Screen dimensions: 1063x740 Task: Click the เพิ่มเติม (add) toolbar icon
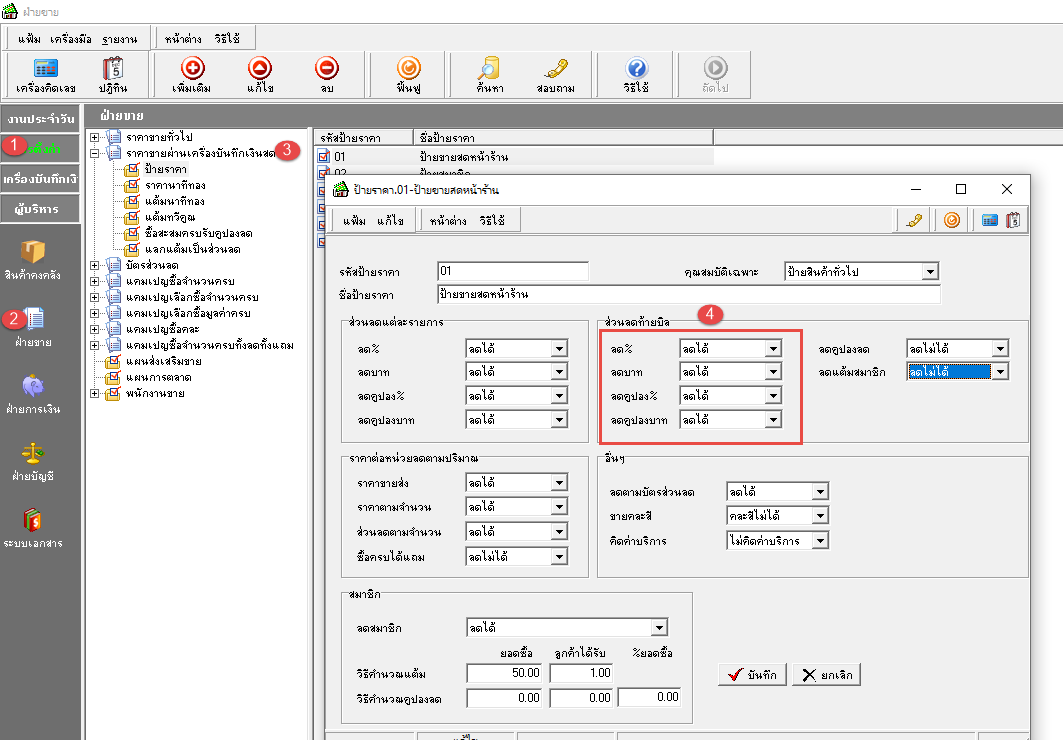191,74
